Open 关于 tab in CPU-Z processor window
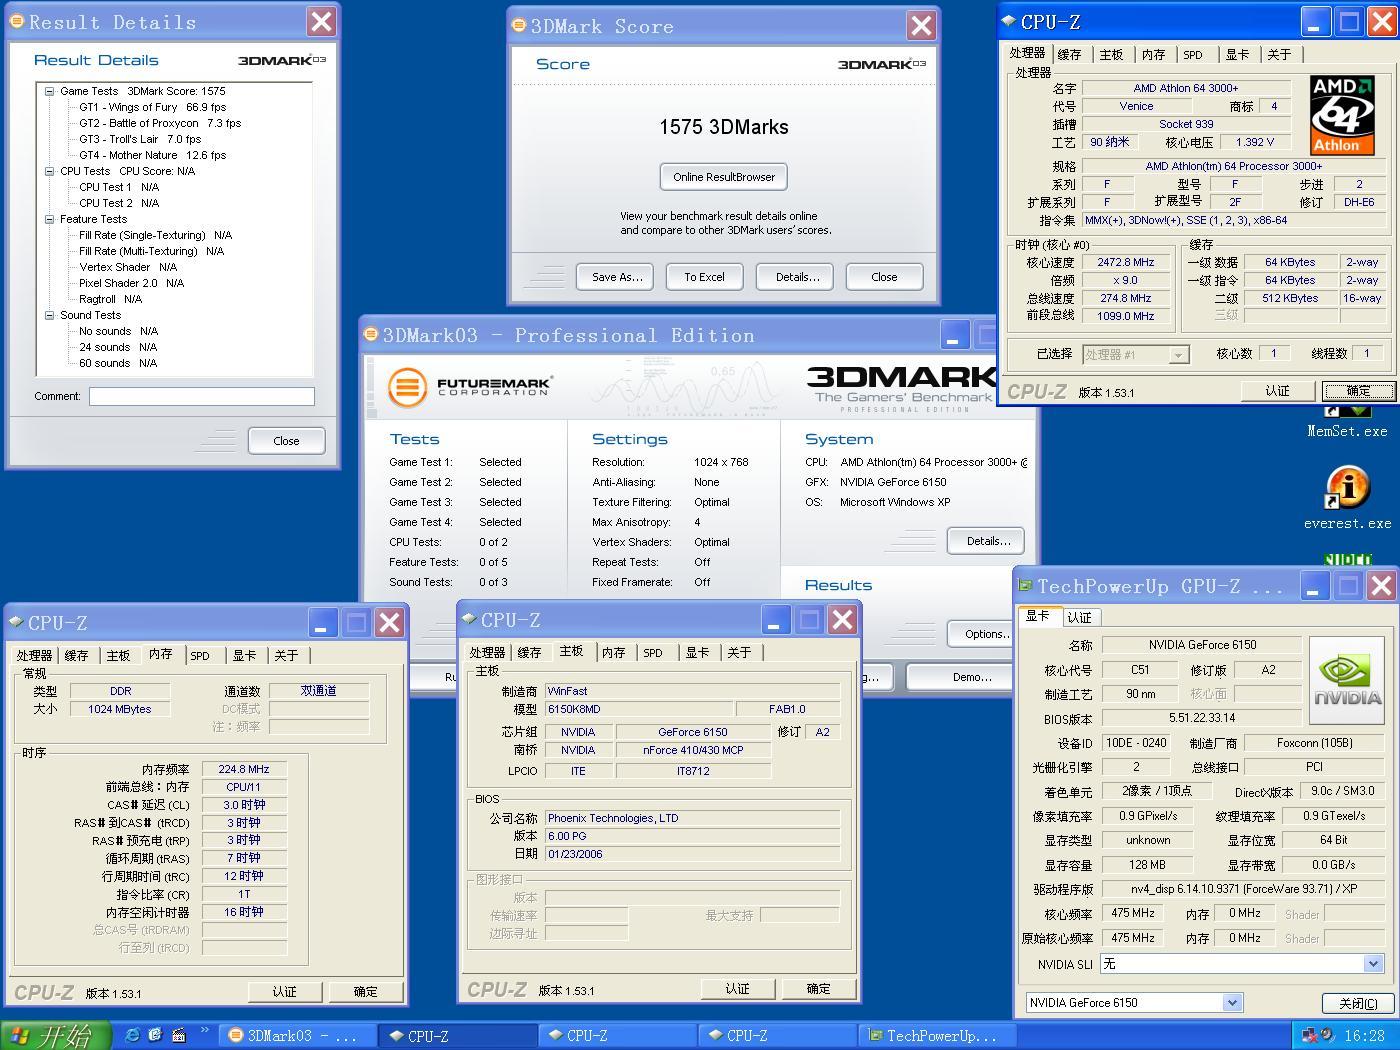 tap(1279, 55)
